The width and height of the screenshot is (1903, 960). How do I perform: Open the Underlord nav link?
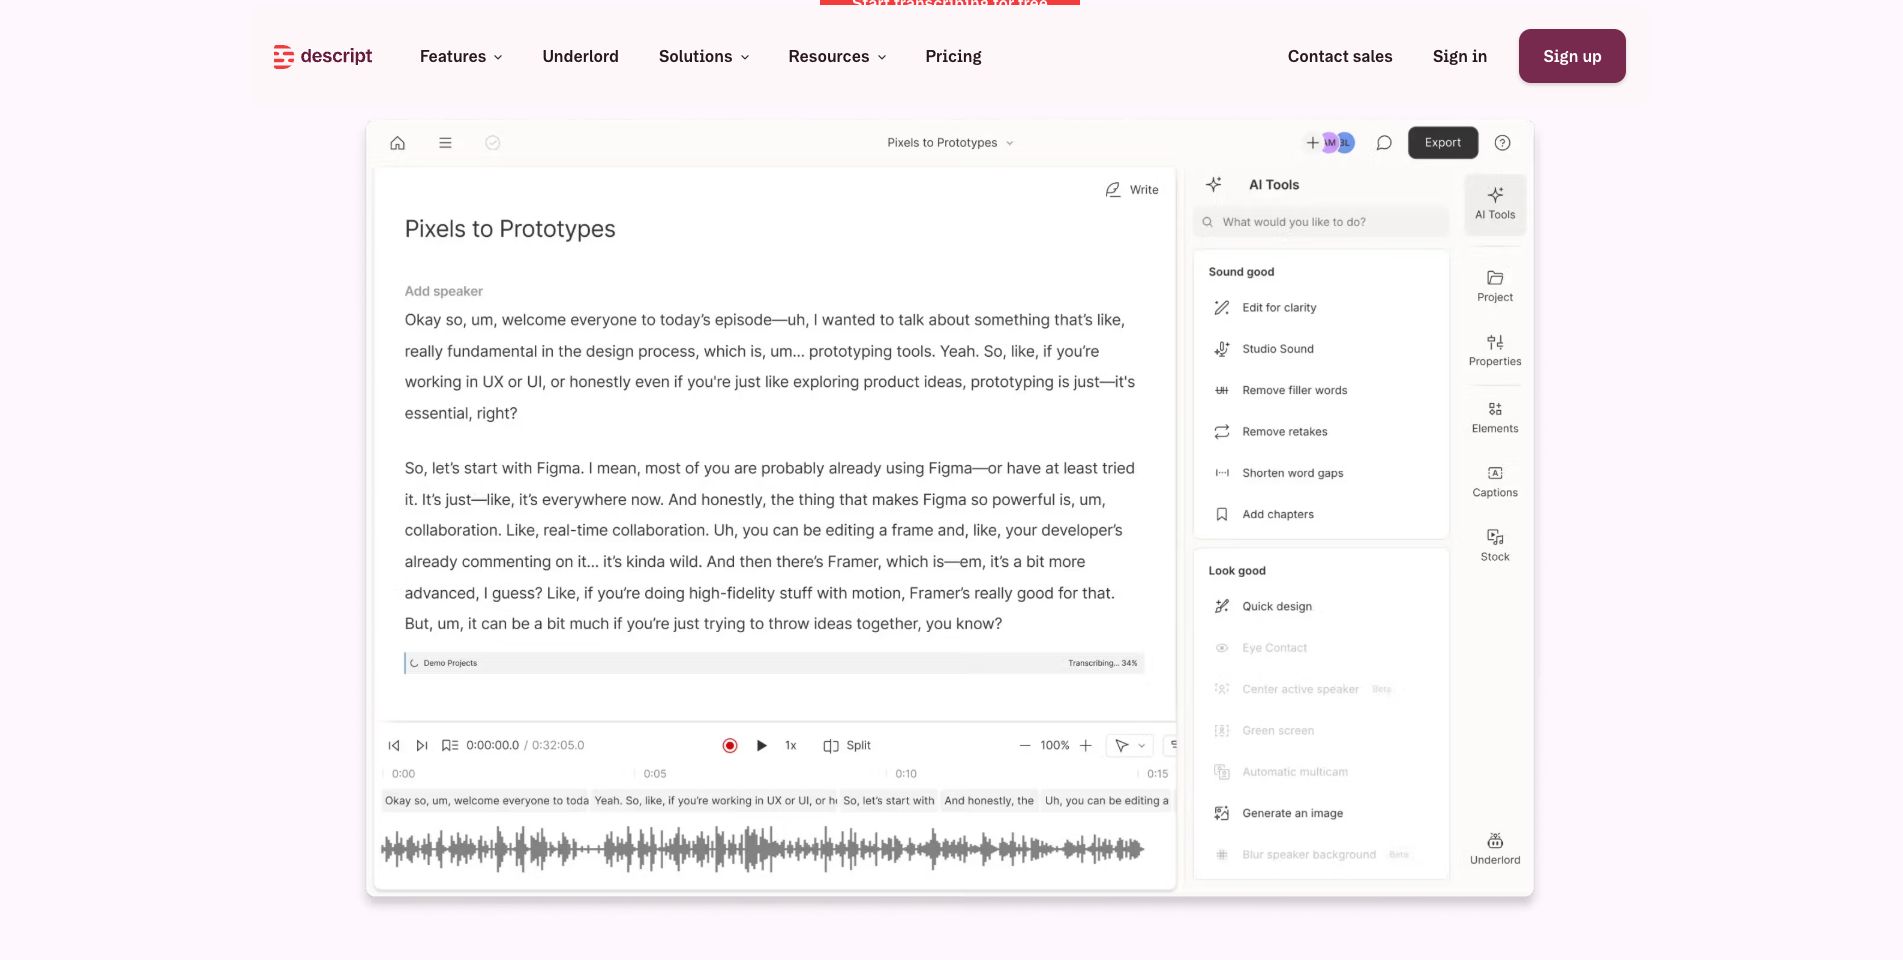point(580,56)
